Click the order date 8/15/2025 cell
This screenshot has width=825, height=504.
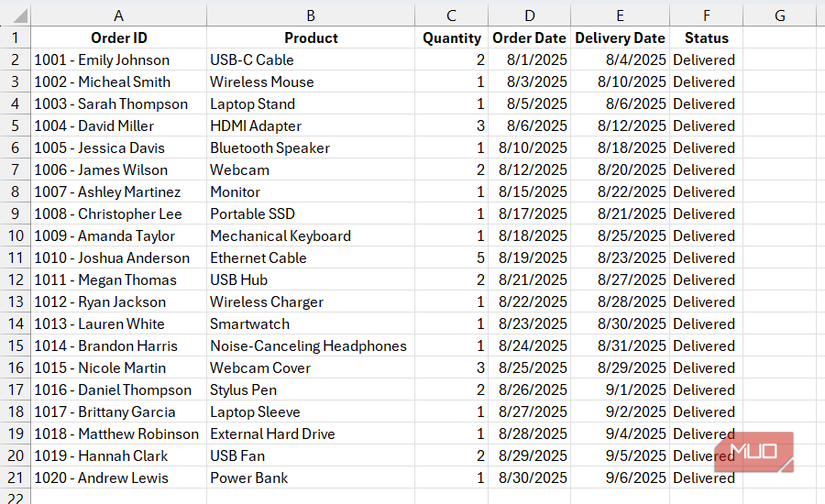point(530,192)
